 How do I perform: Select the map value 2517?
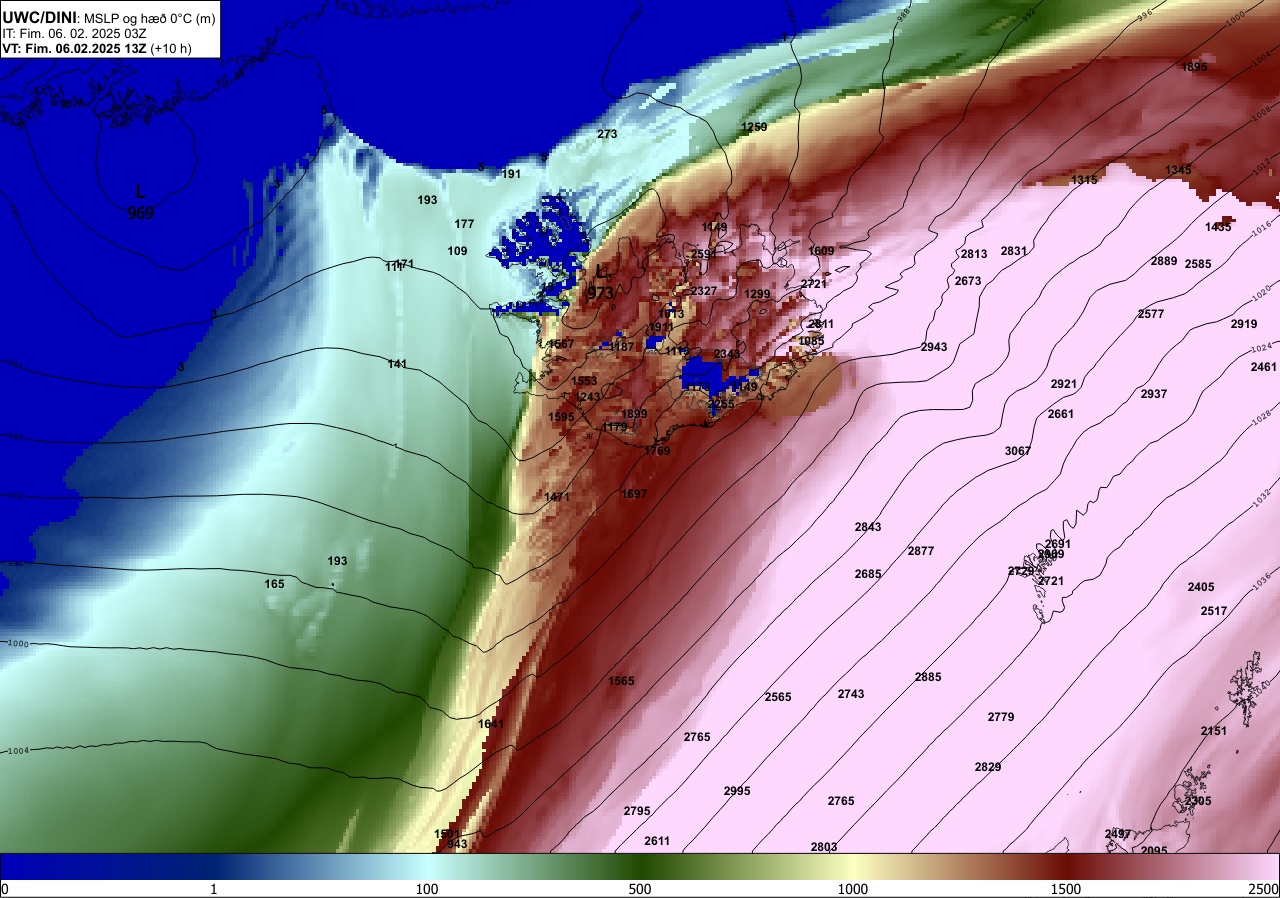pos(1213,611)
